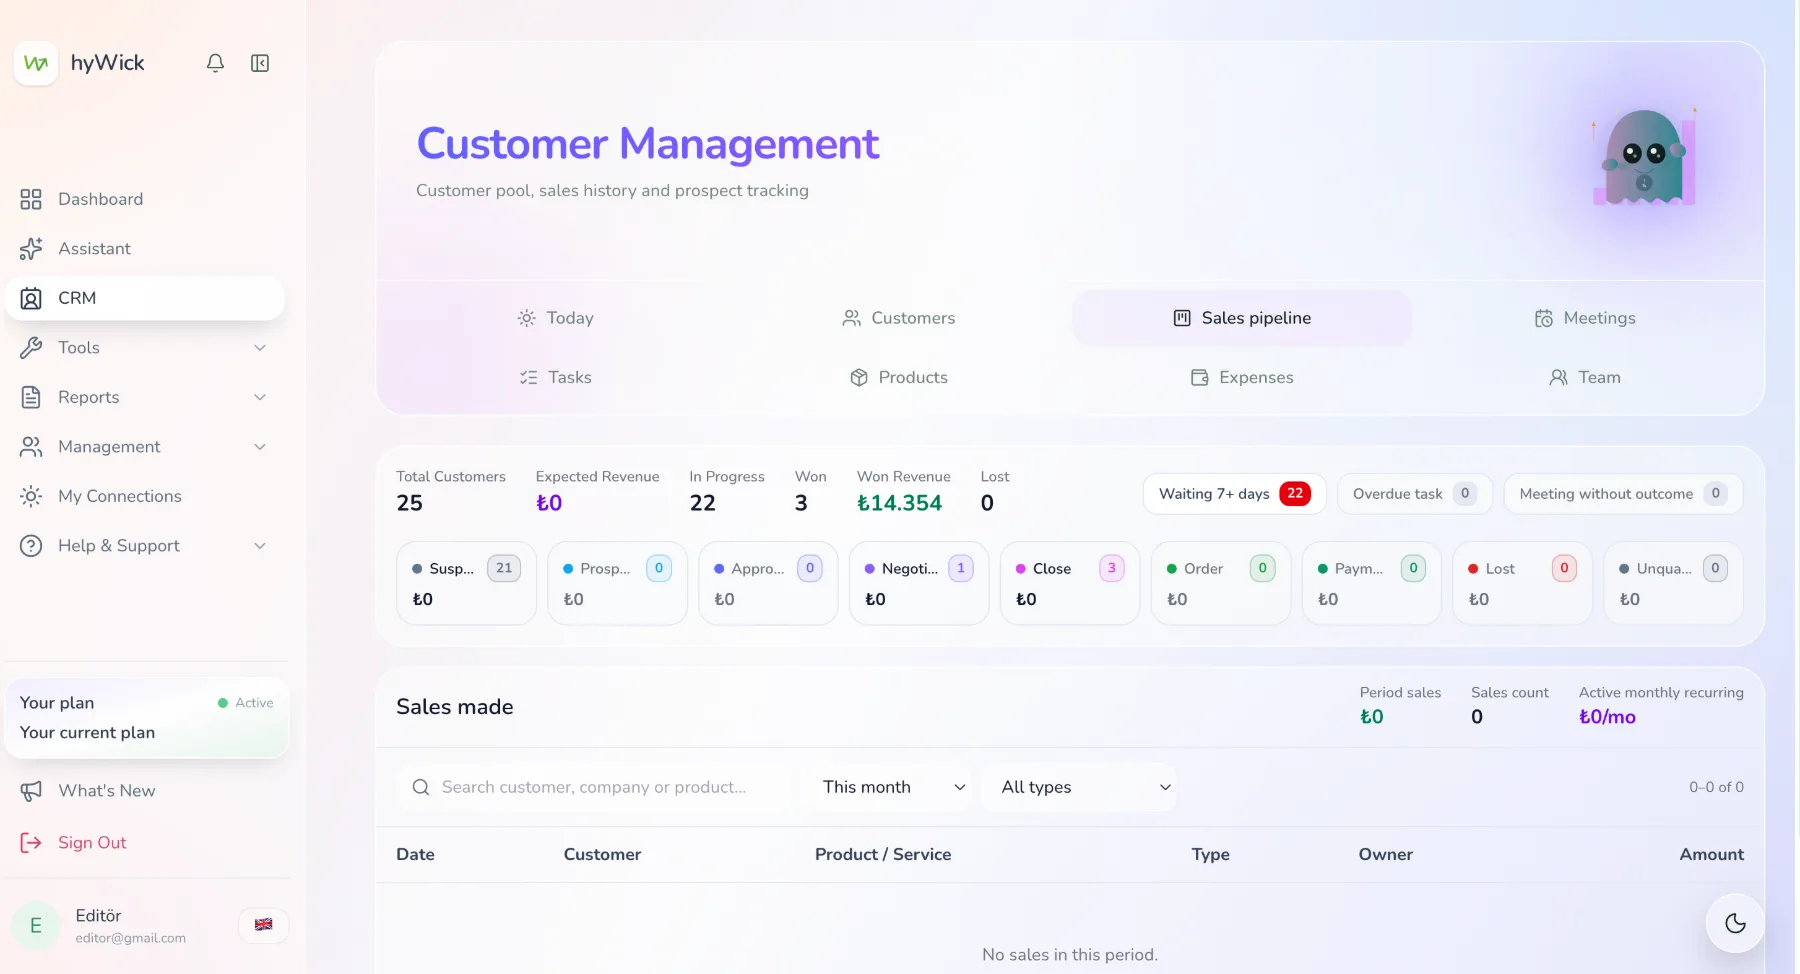Image resolution: width=1800 pixels, height=974 pixels.
Task: Click the hyWick logo icon
Action: pyautogui.click(x=36, y=63)
